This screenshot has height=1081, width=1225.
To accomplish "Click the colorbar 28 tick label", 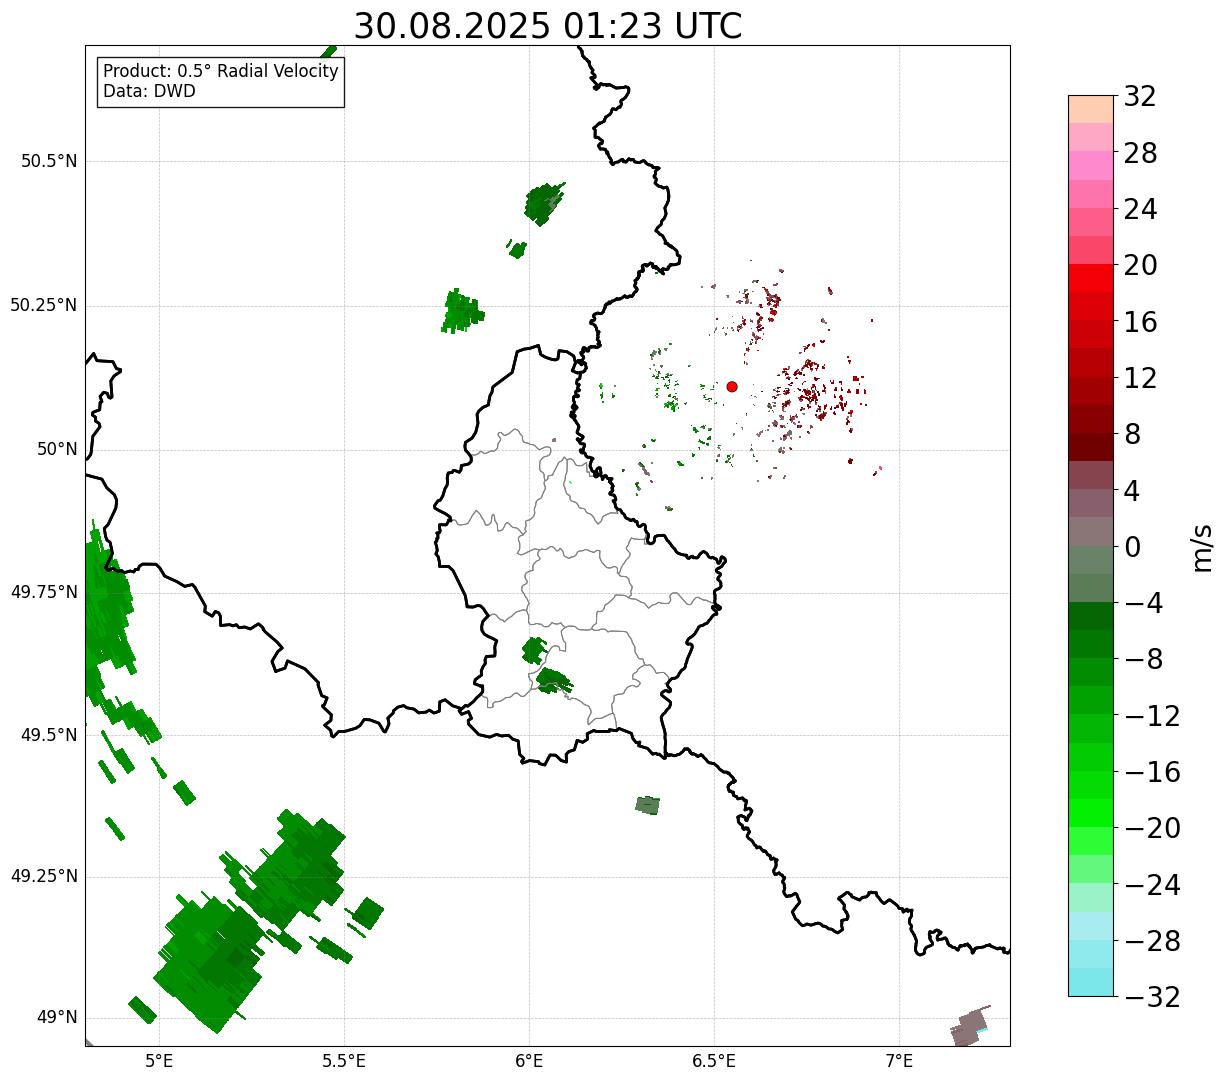I will [1140, 153].
